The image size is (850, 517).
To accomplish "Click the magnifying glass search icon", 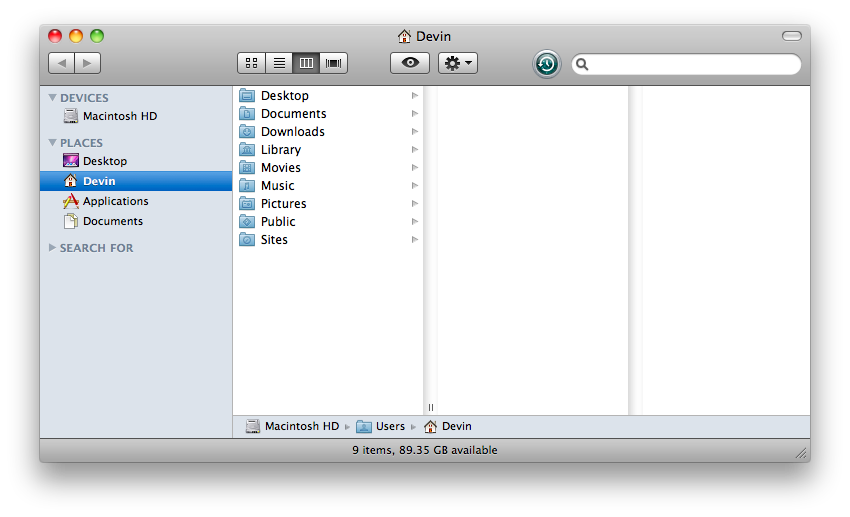I will [582, 64].
